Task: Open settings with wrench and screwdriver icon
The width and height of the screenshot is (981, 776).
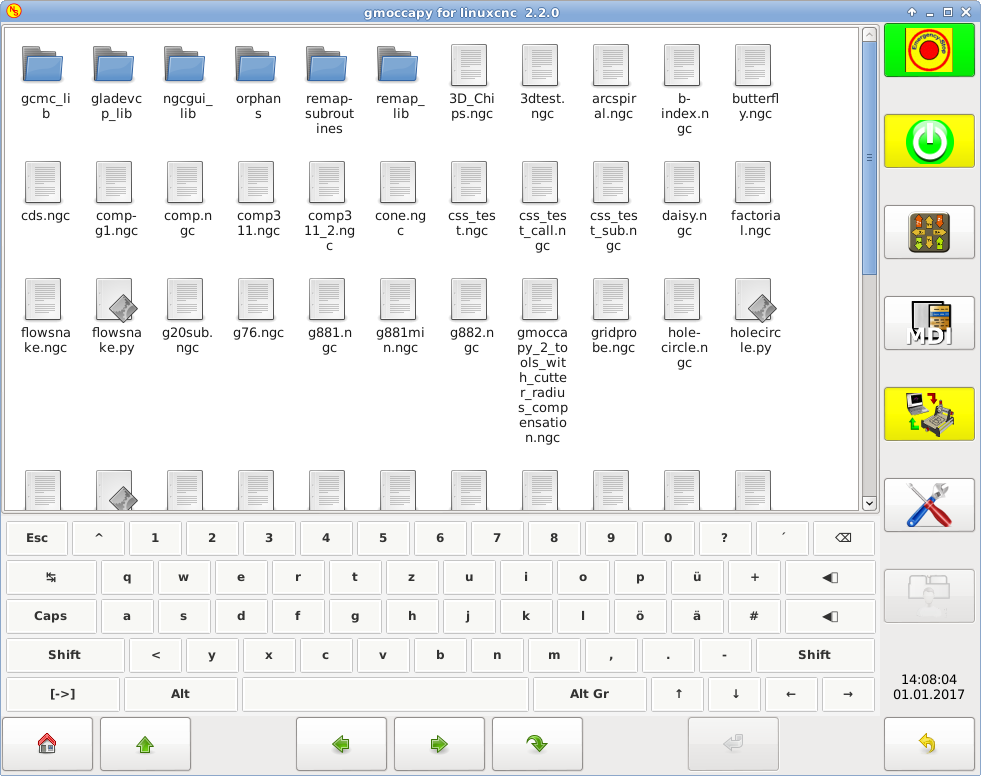Action: [x=929, y=505]
